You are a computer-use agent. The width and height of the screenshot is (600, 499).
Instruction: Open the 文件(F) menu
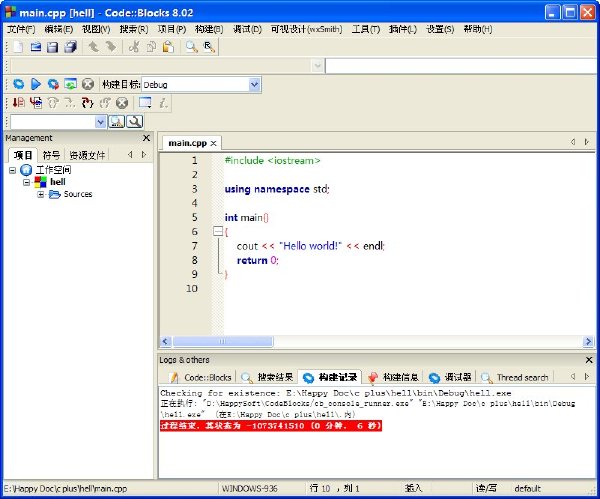pyautogui.click(x=21, y=29)
